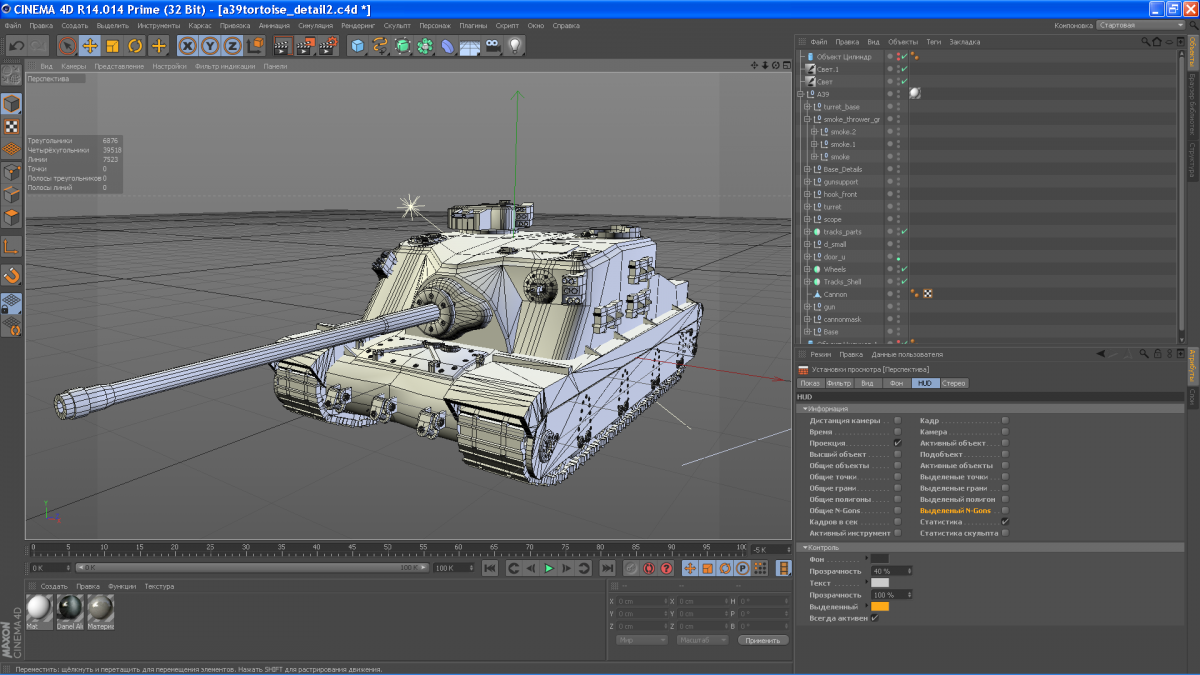Select the Move tool in the top toolbar
Viewport: 1200px width, 675px height.
click(90, 45)
